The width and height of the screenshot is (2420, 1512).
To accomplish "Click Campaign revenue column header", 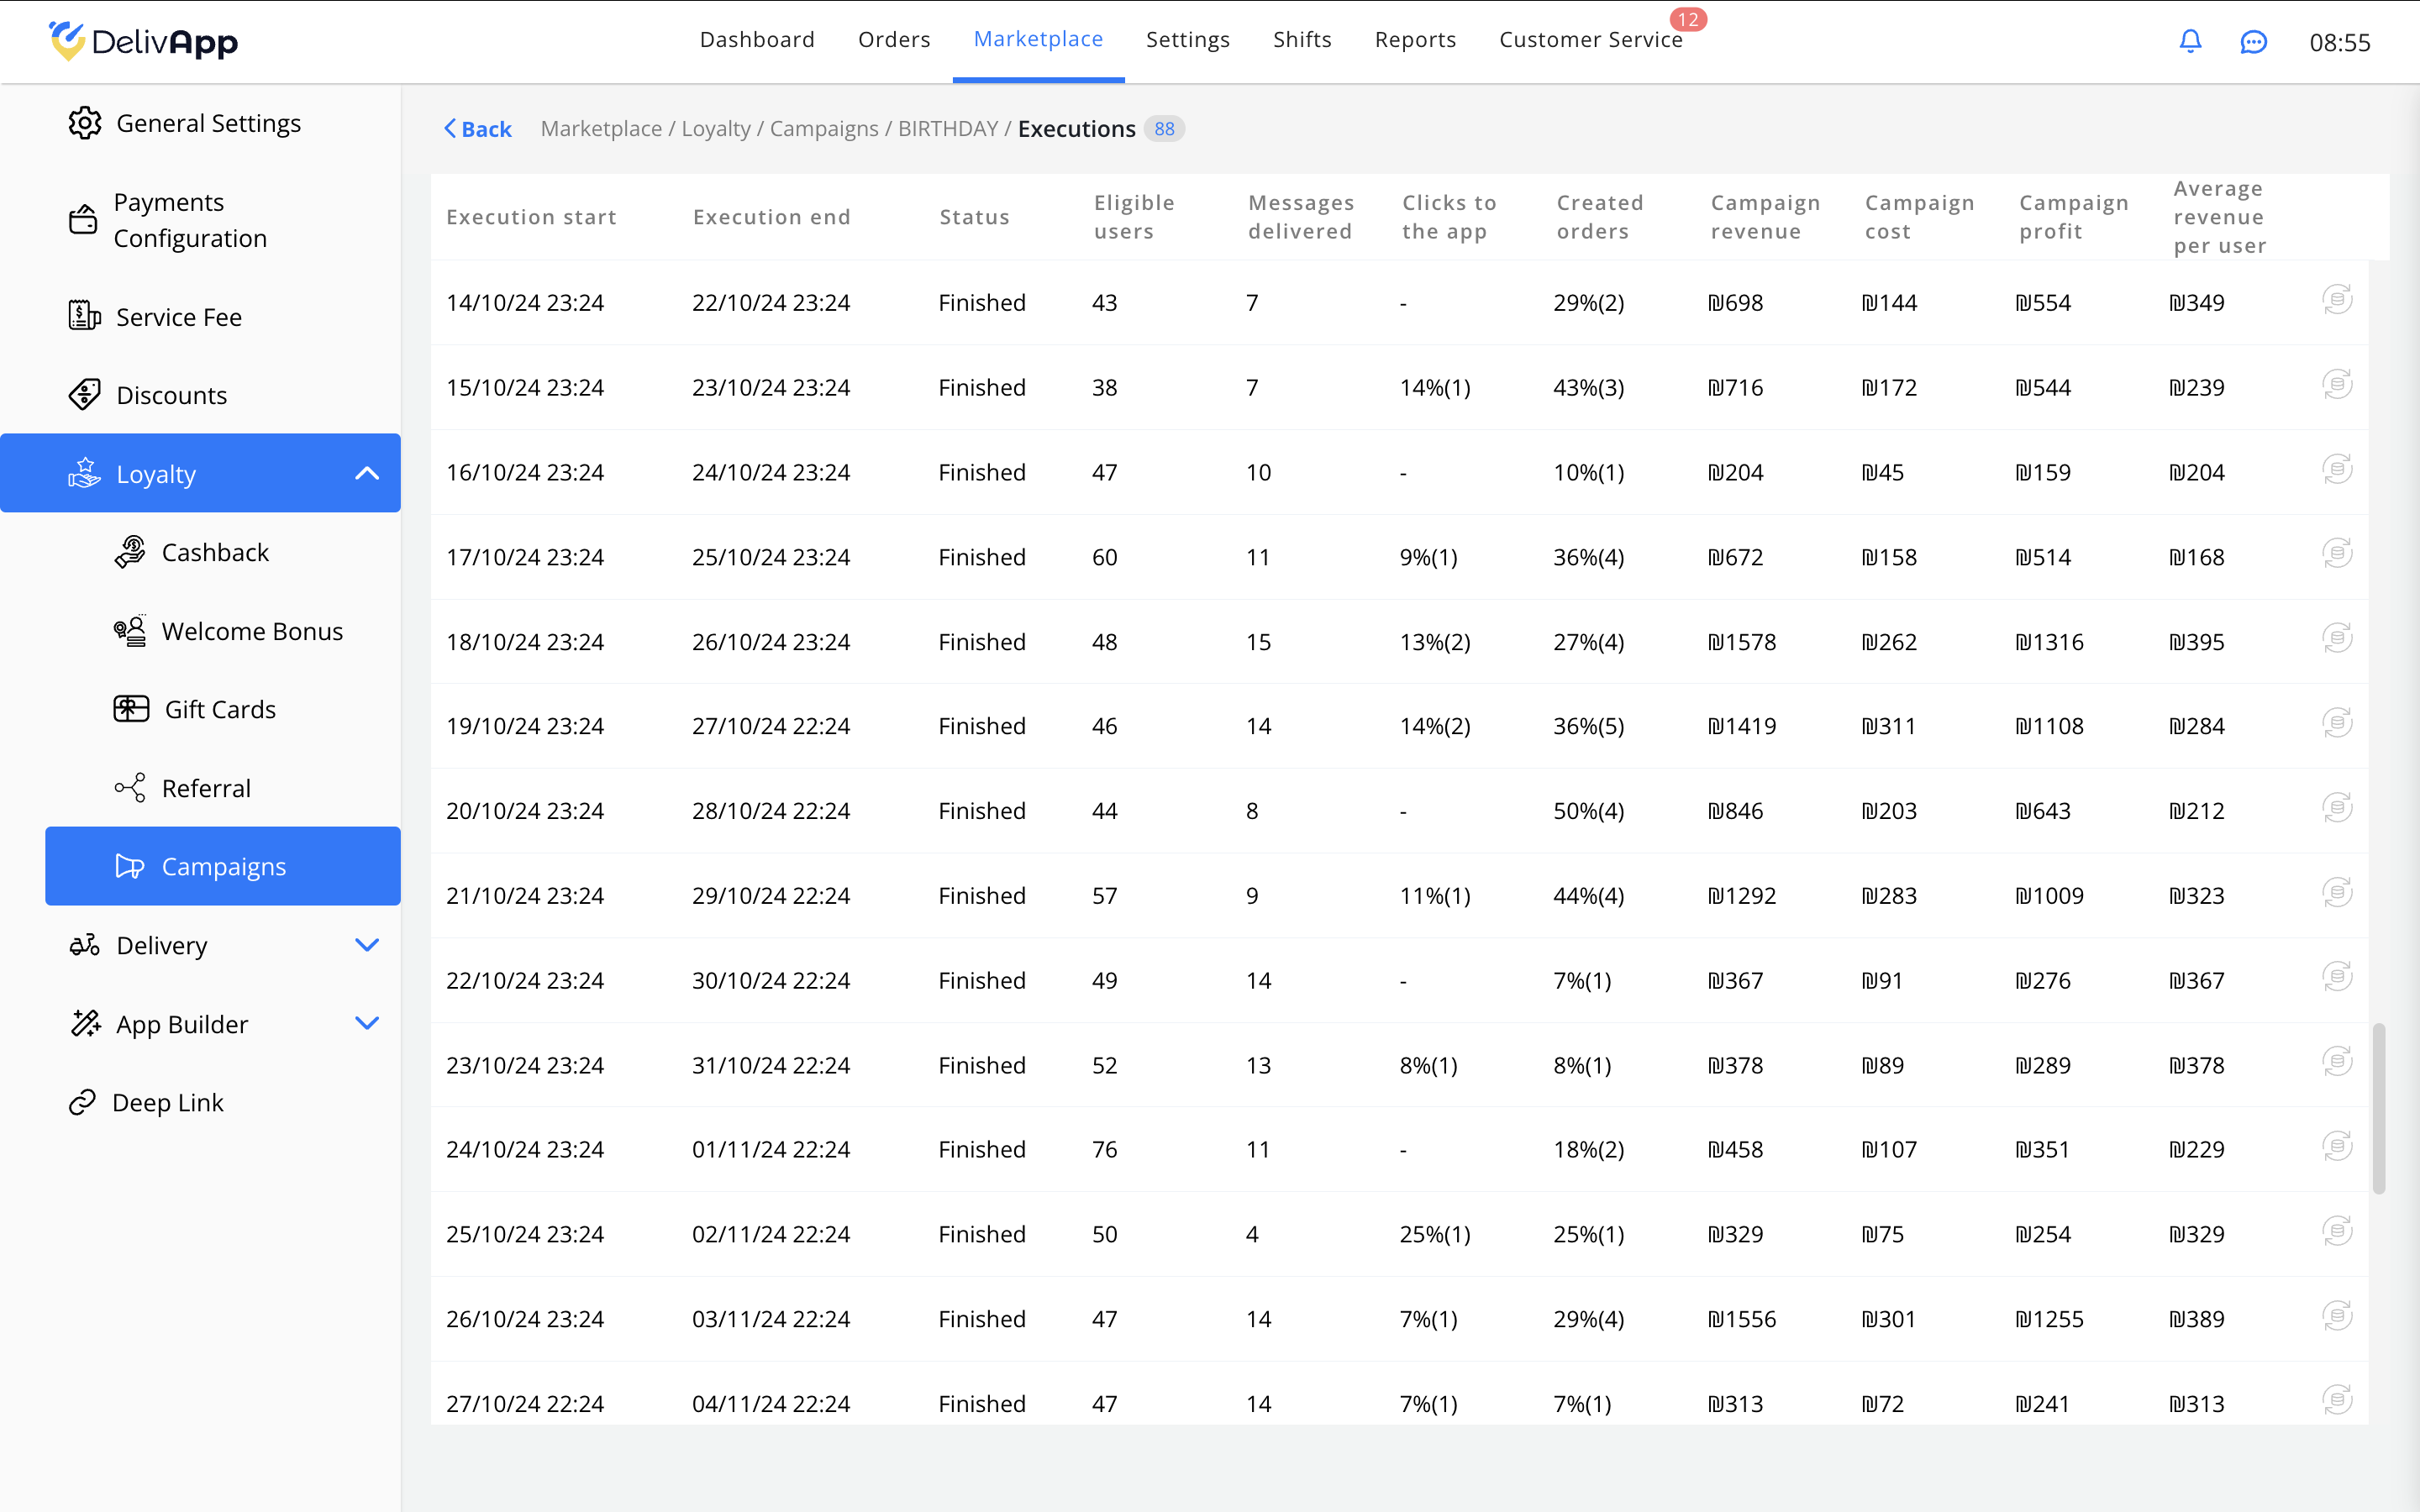I will coord(1765,217).
